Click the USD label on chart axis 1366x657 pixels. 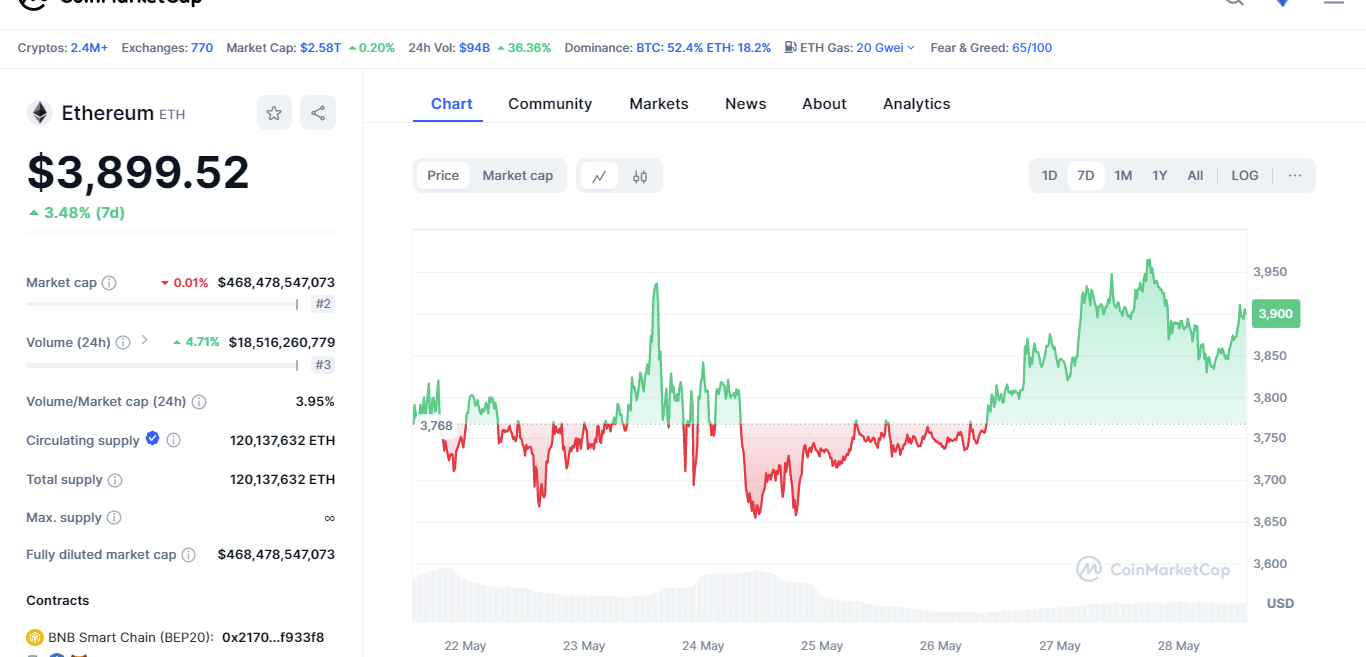[1280, 603]
